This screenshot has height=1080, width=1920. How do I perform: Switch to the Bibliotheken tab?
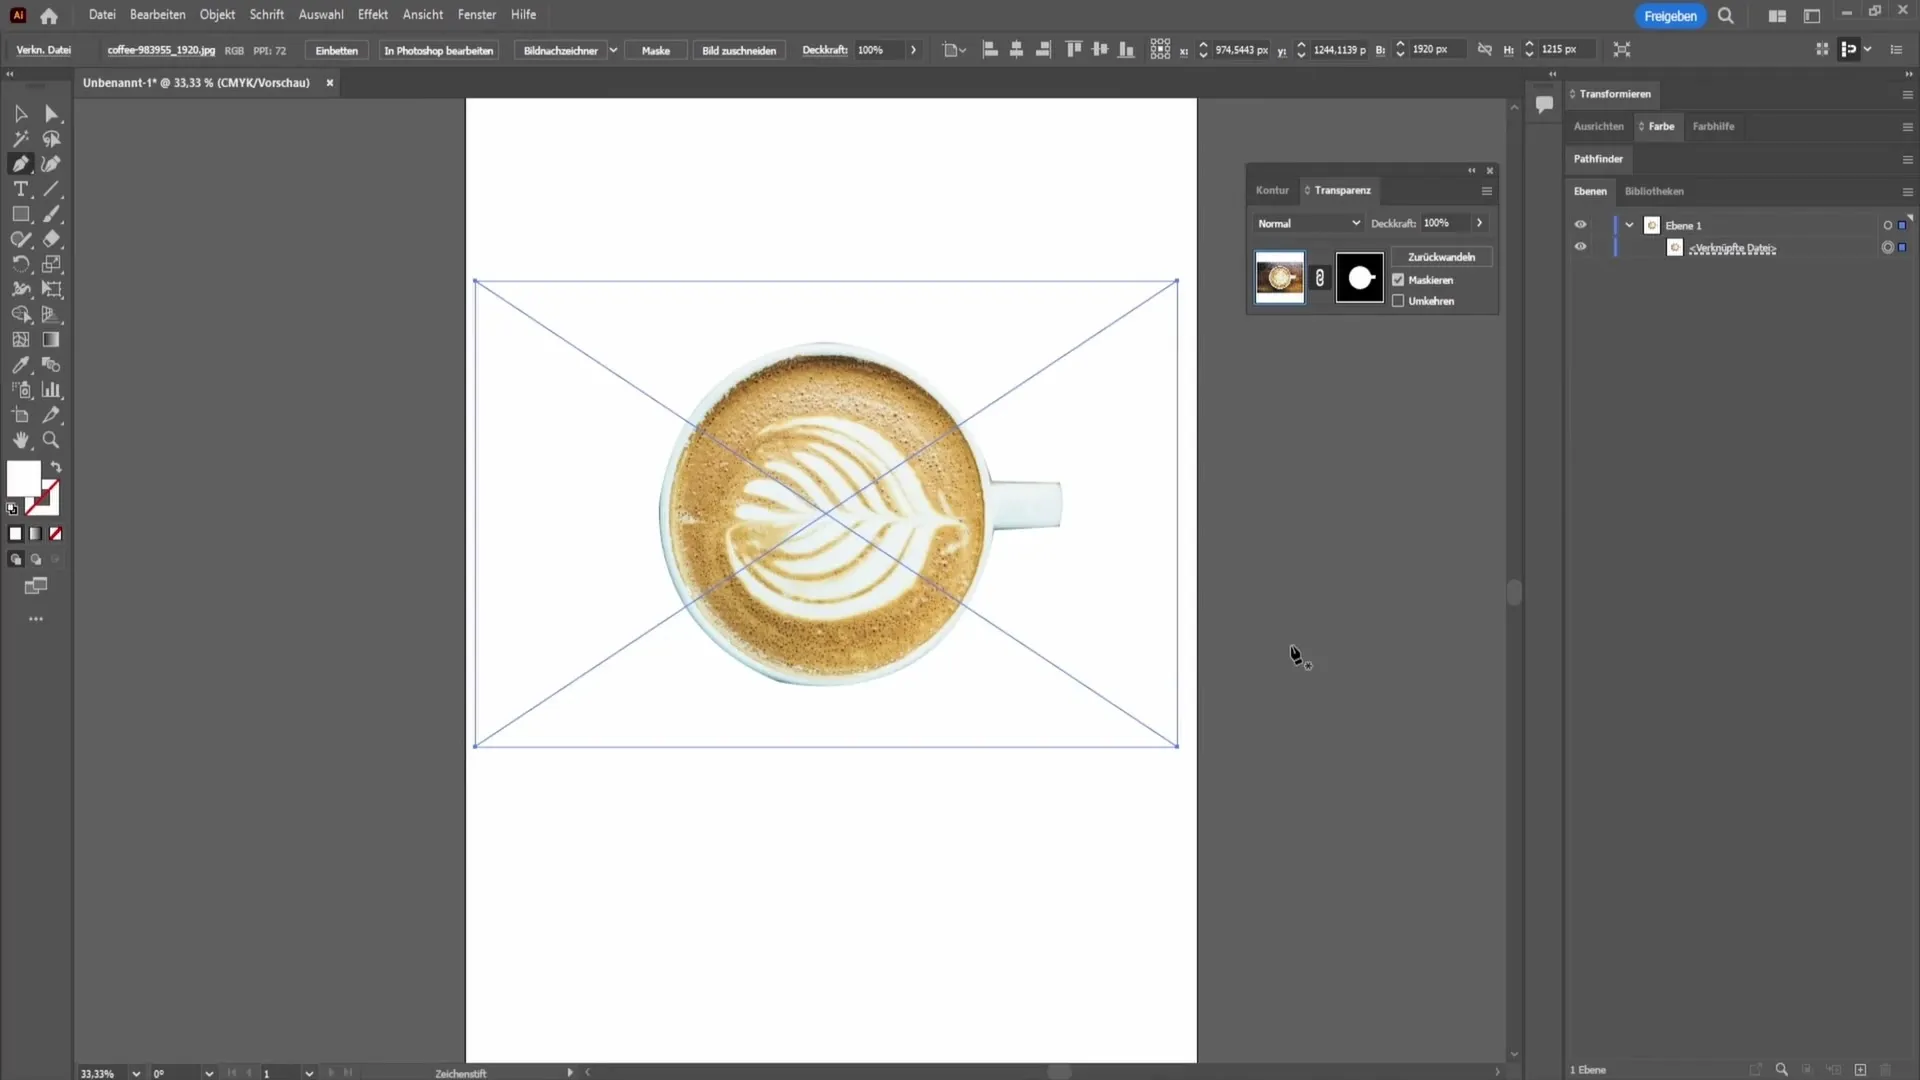click(x=1654, y=191)
